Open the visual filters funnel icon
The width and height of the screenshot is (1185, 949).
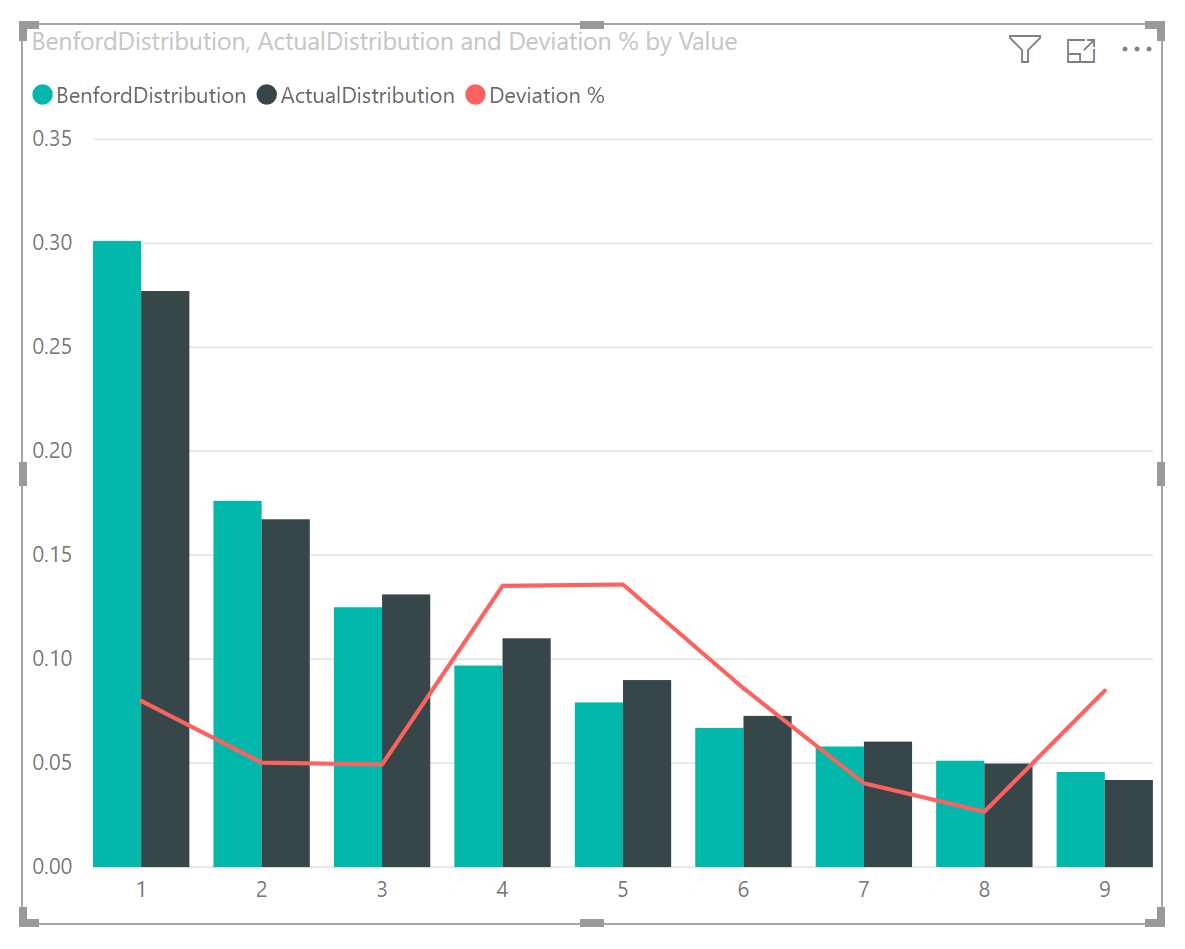pyautogui.click(x=1025, y=50)
